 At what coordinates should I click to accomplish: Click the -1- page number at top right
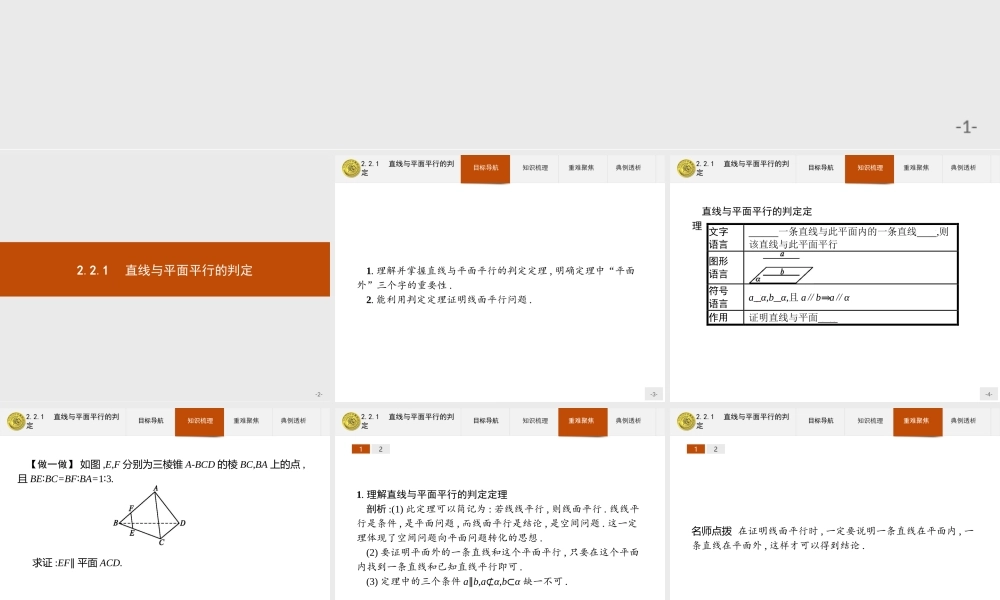(x=965, y=127)
